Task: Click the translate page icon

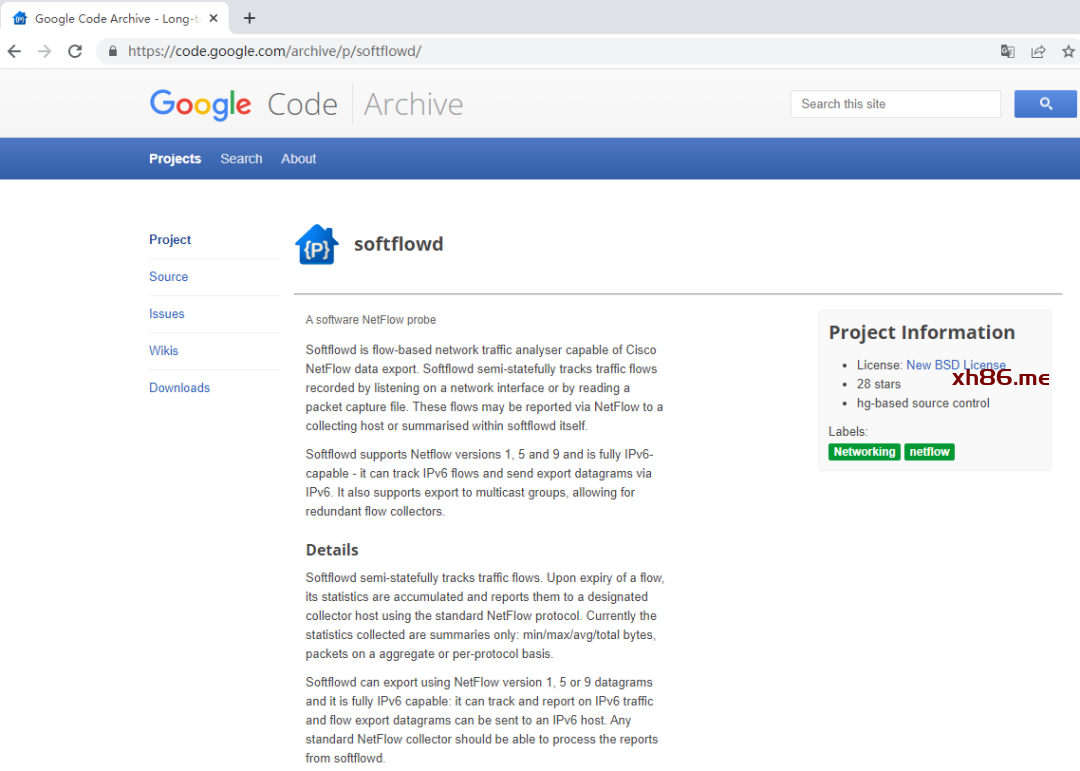Action: coord(1008,51)
